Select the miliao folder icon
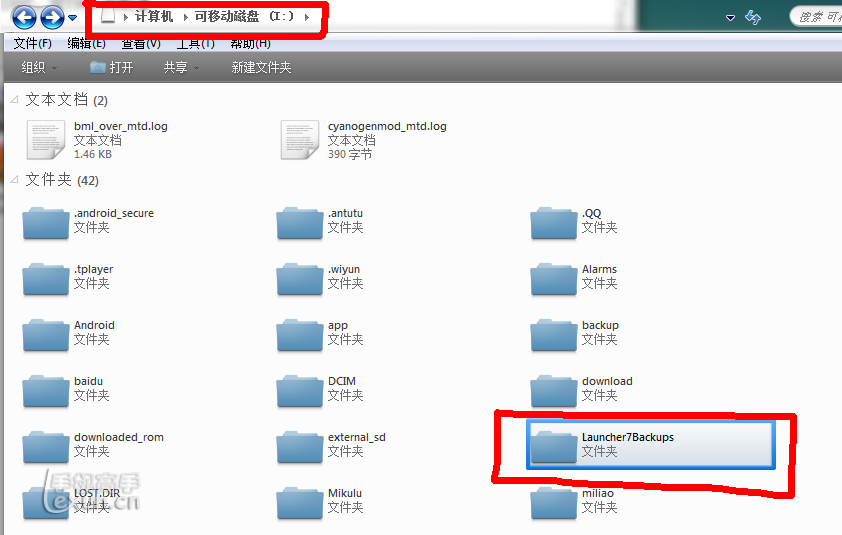The width and height of the screenshot is (842, 535). point(554,503)
